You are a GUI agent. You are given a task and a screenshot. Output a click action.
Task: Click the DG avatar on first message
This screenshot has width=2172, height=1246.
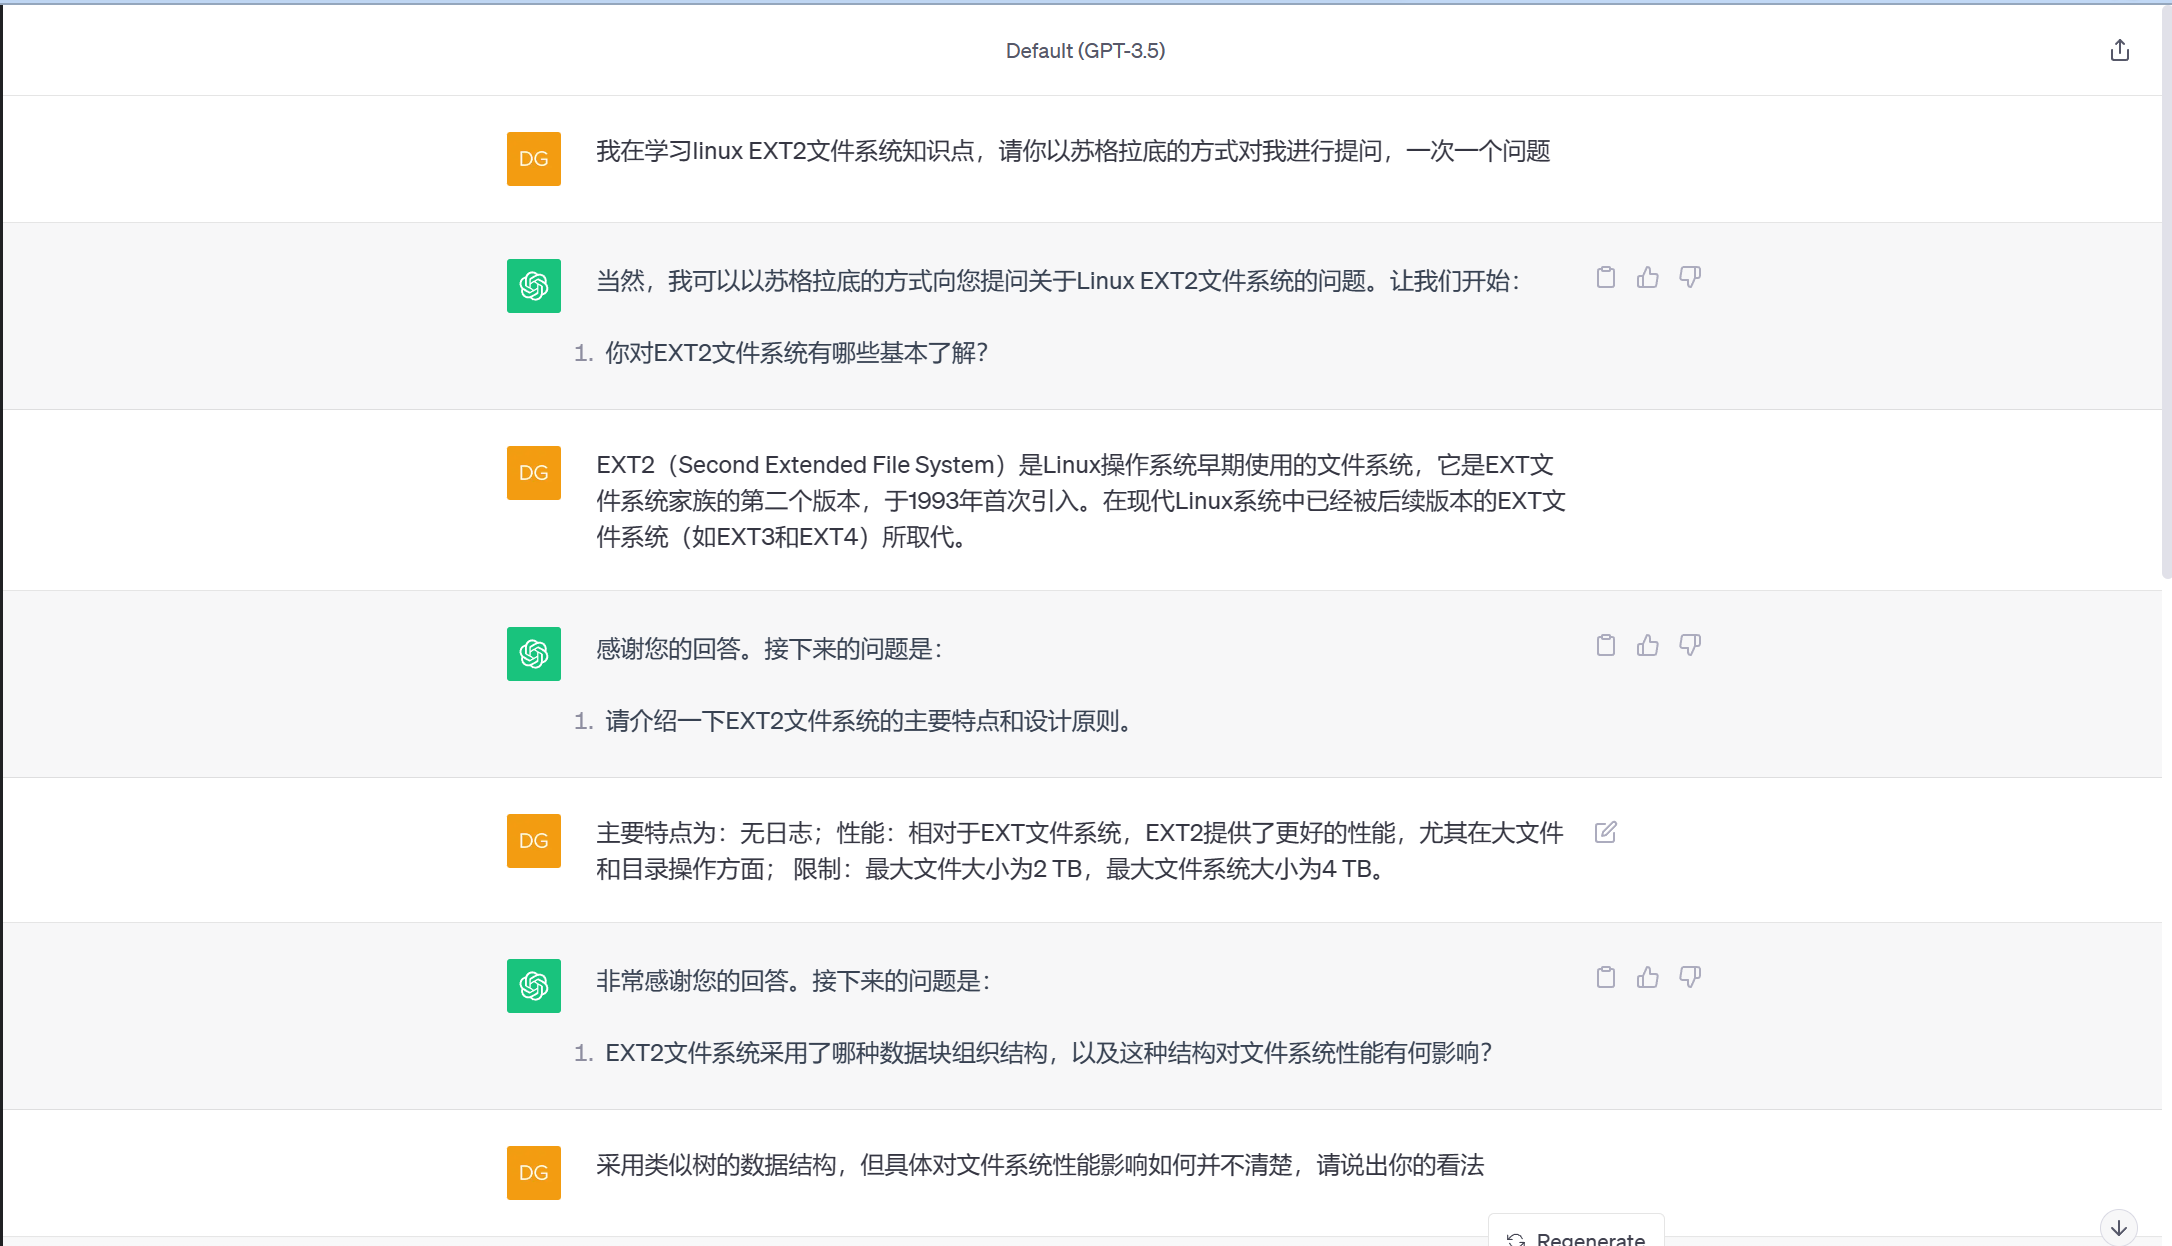point(533,159)
